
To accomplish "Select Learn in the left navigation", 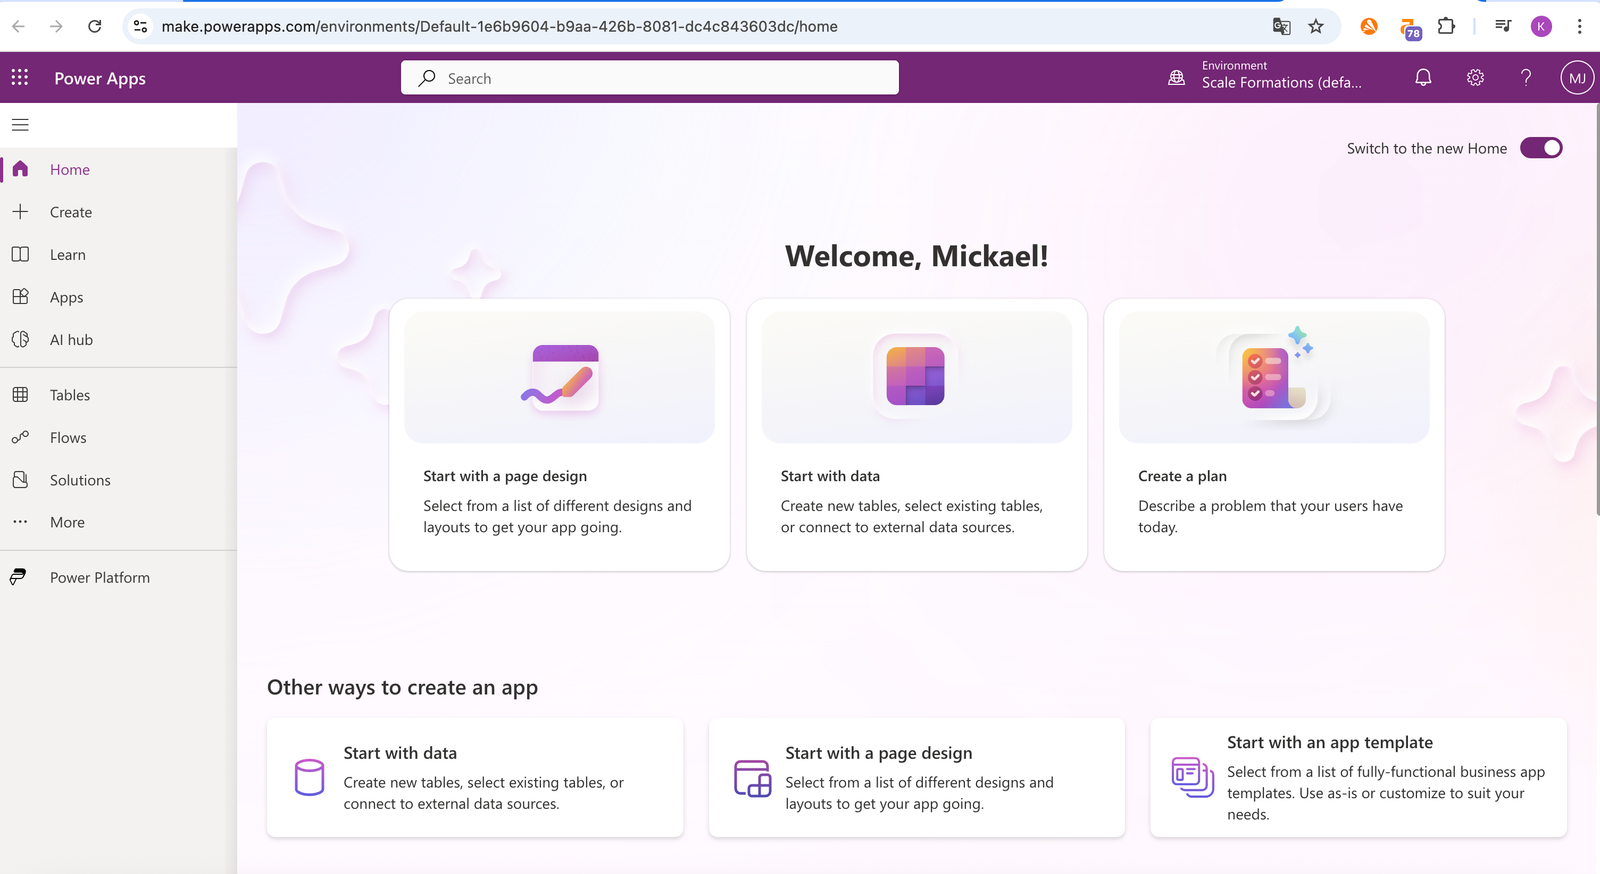I will pyautogui.click(x=68, y=255).
